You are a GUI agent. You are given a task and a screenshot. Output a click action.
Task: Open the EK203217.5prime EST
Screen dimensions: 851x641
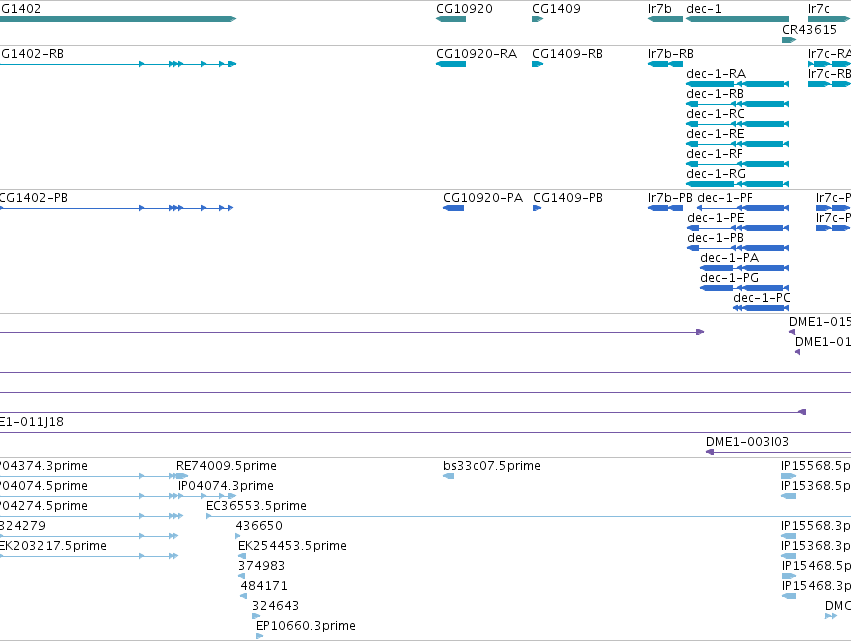[x=89, y=556]
